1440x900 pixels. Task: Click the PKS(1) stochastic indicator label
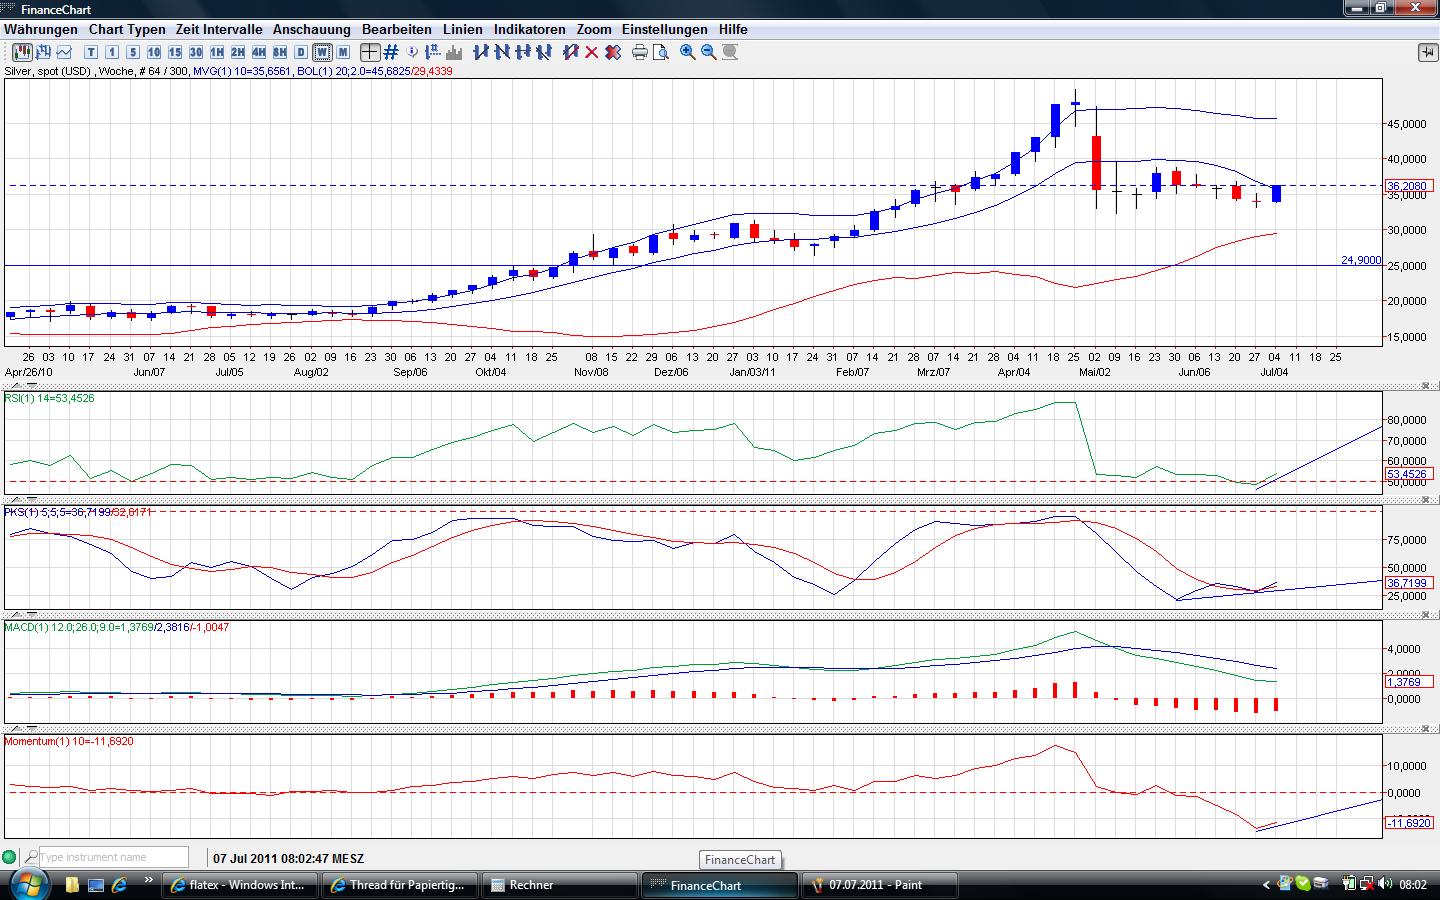click(78, 512)
